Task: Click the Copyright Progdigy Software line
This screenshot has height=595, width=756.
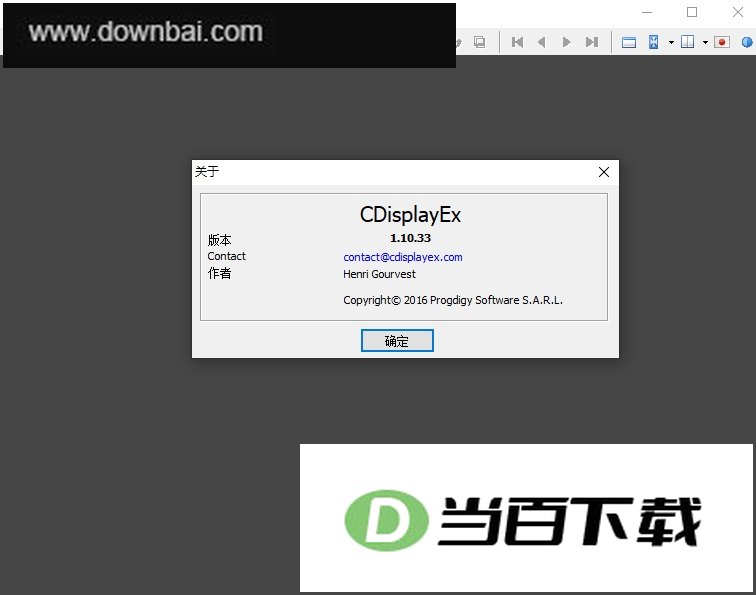Action: click(453, 300)
